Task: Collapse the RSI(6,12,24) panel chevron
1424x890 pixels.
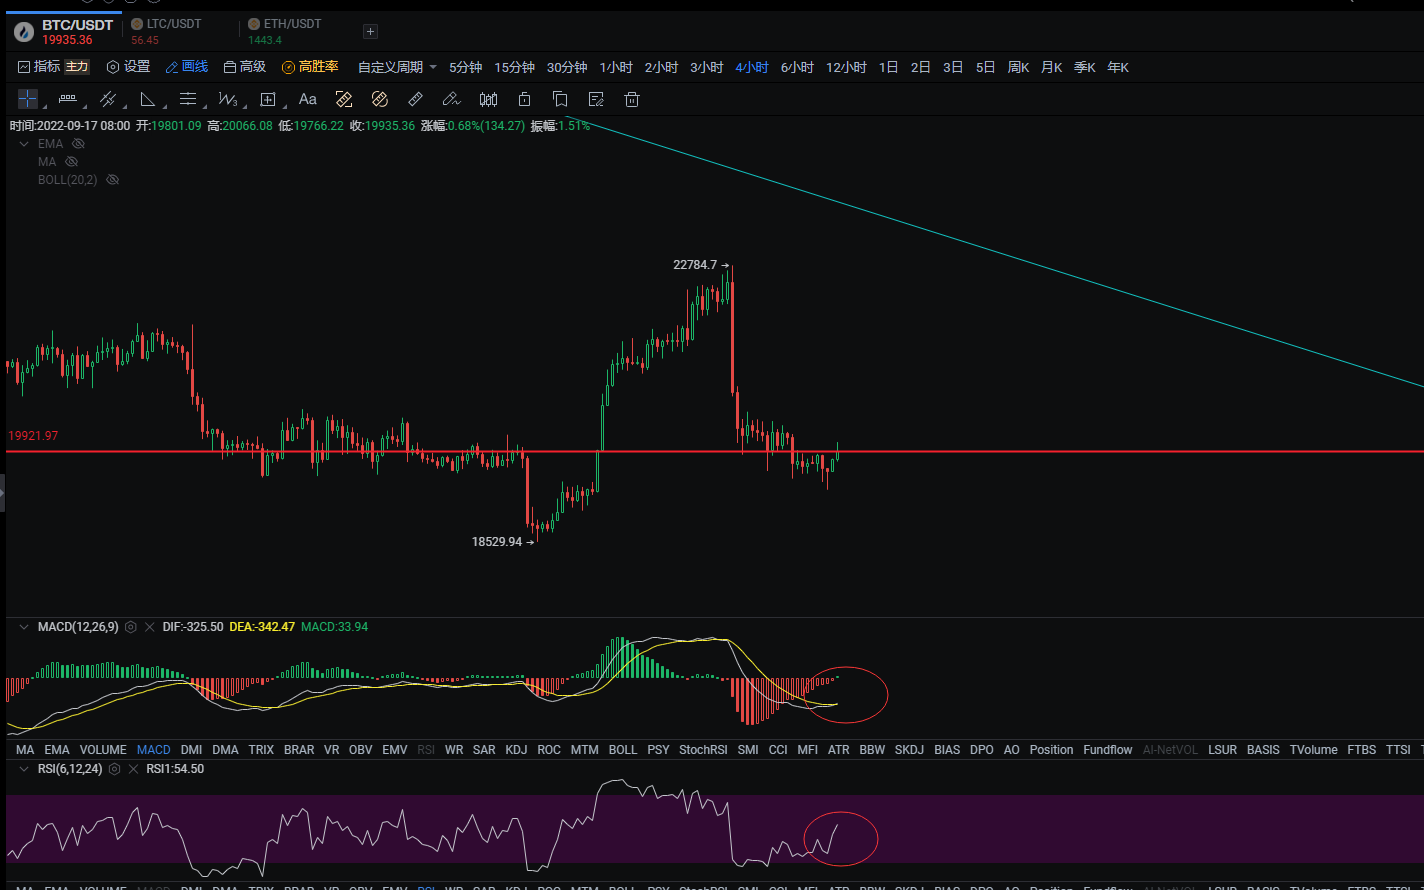Action: (24, 769)
